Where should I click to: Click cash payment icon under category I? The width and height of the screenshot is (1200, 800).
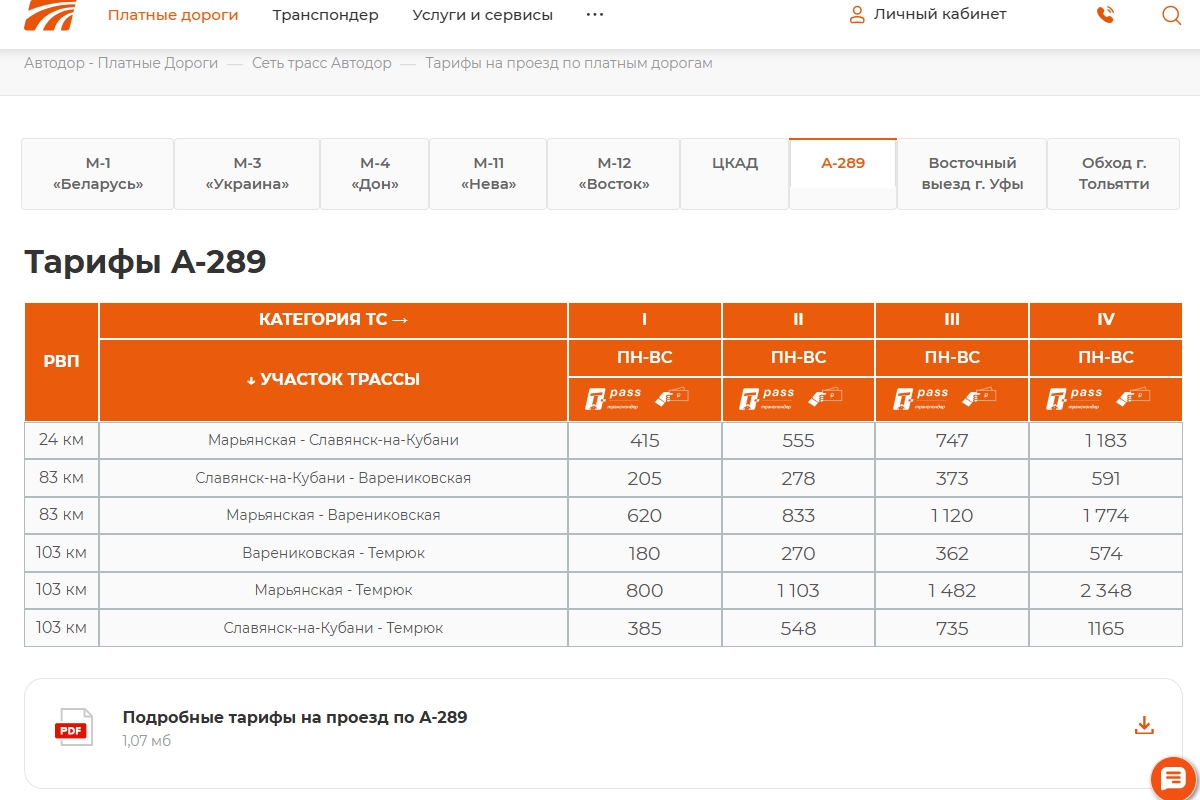click(672, 397)
